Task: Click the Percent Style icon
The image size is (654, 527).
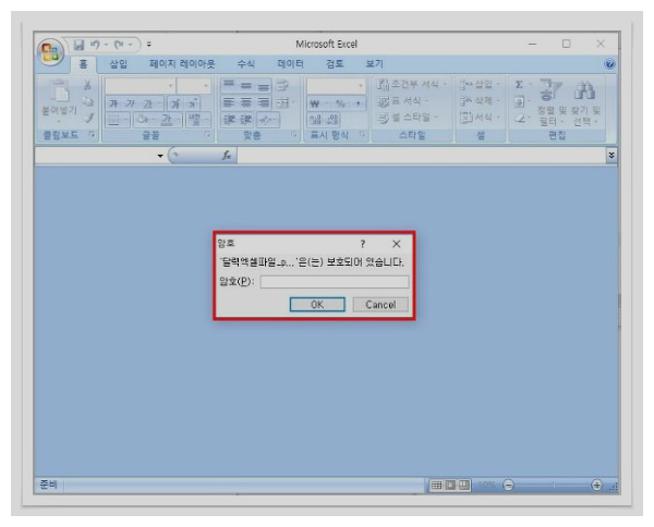Action: pos(342,103)
